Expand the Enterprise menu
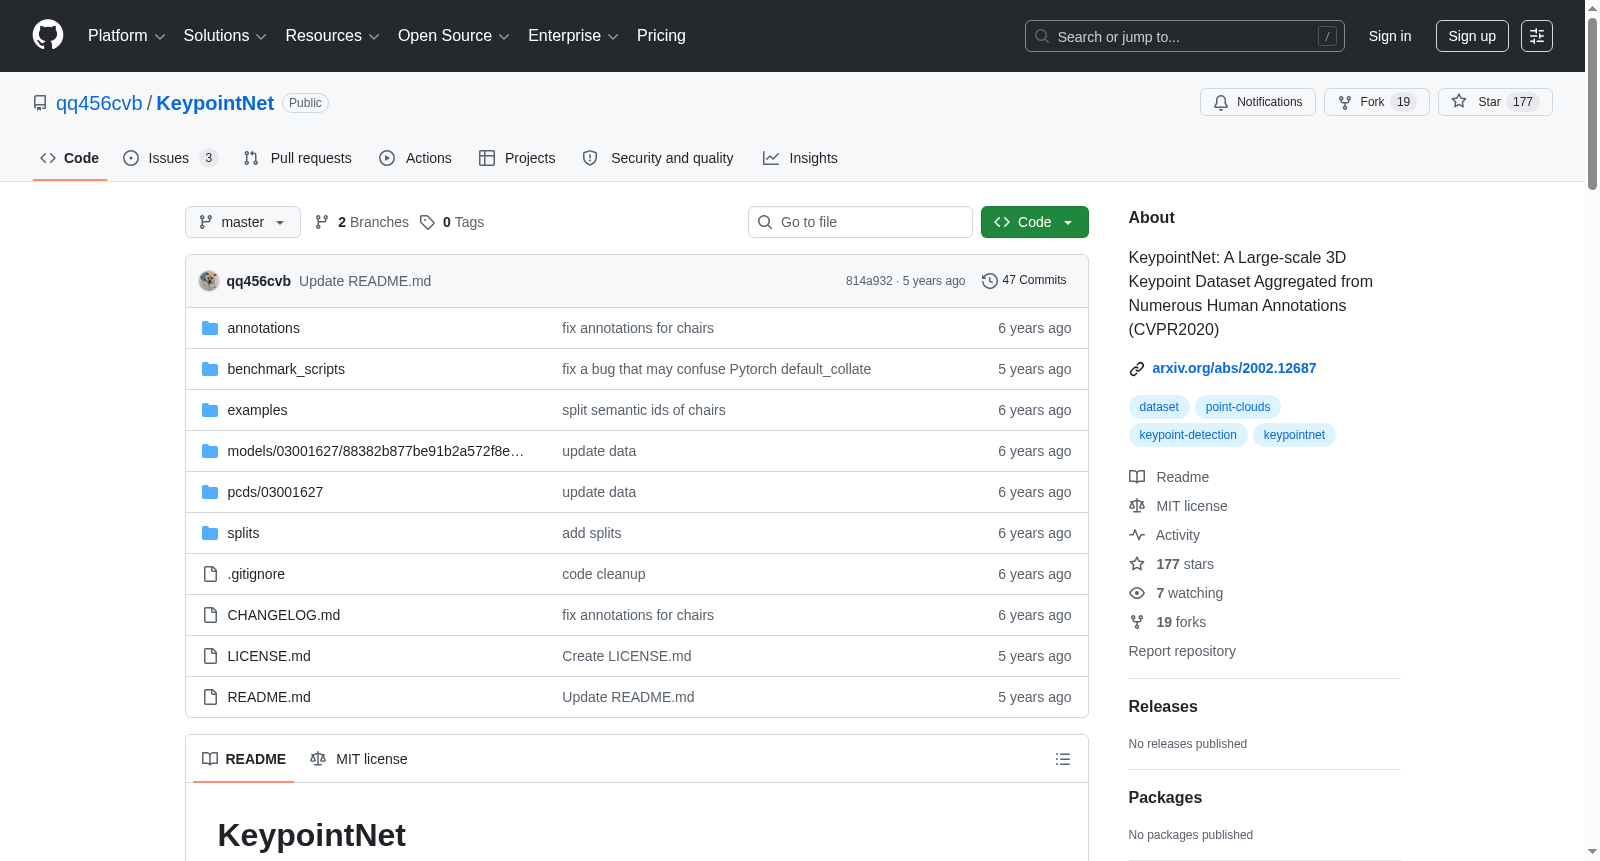The height and width of the screenshot is (861, 1600). [573, 36]
